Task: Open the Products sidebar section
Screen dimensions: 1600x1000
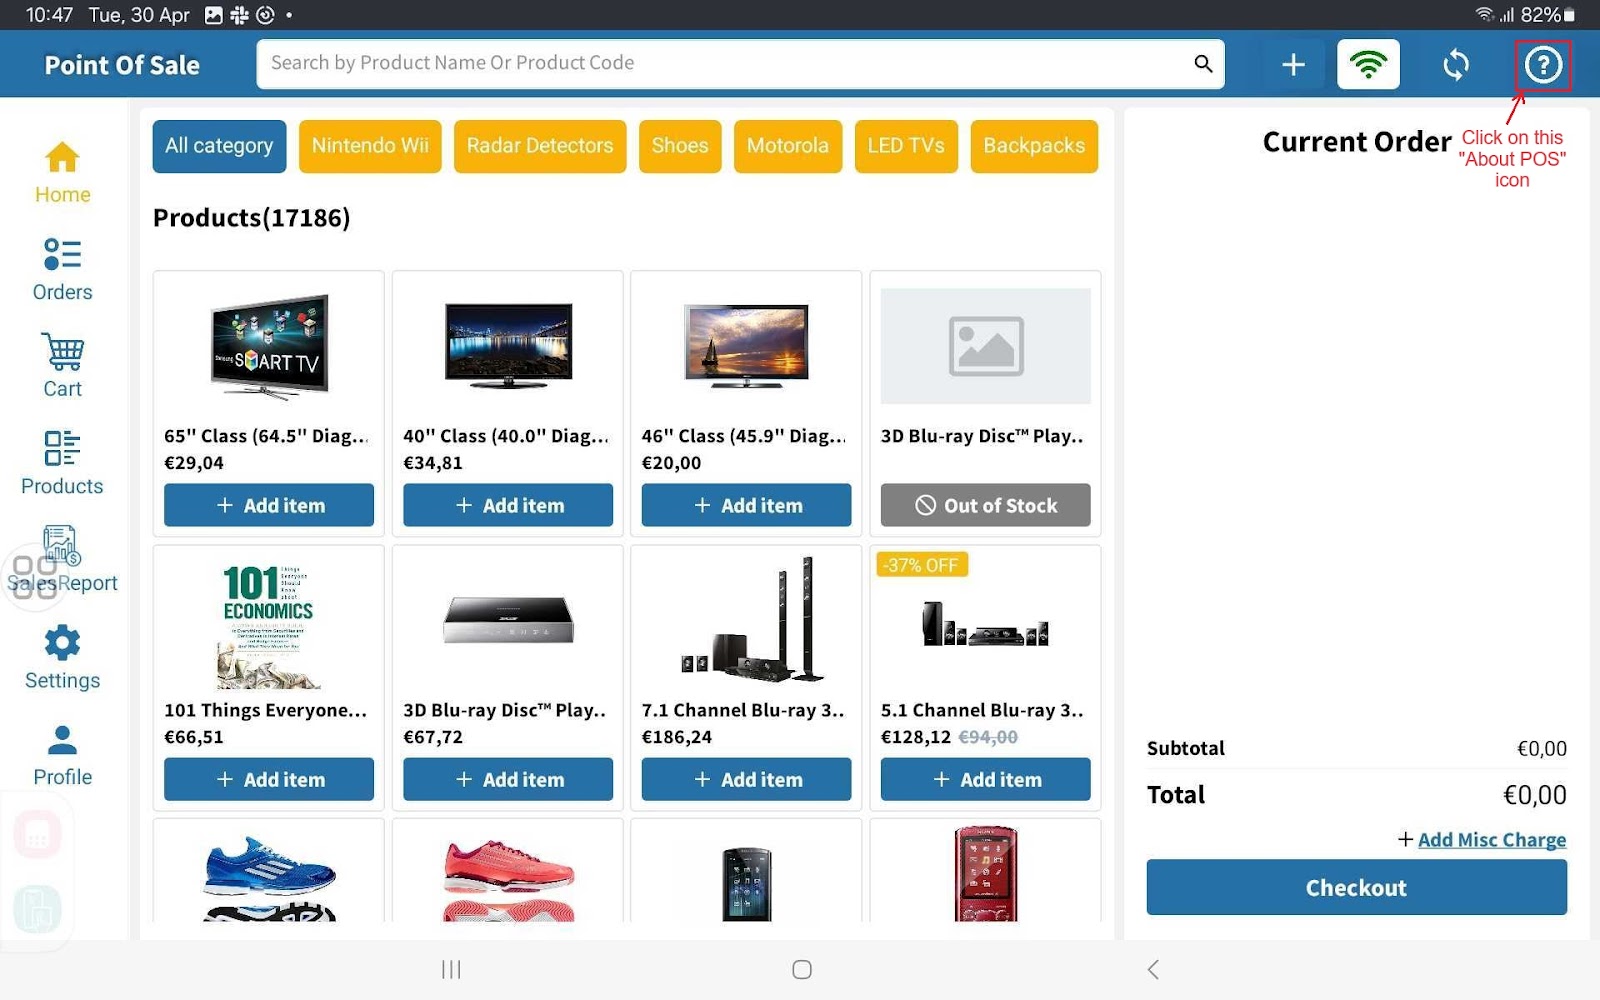Action: (62, 463)
